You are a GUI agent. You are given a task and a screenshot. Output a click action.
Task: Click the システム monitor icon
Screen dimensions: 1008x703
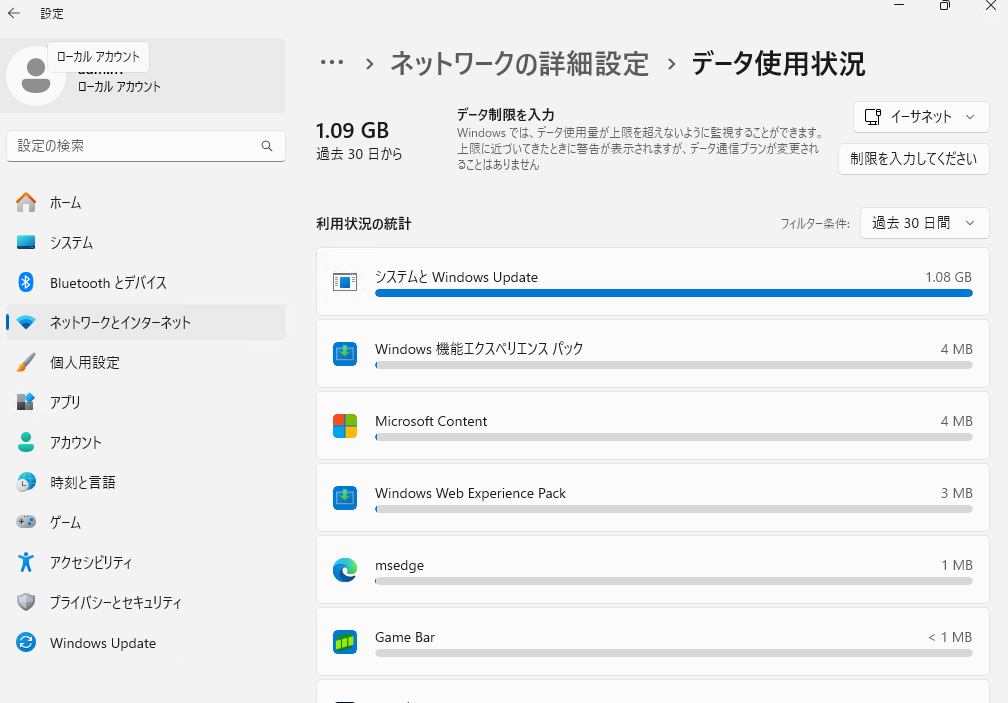pos(26,242)
